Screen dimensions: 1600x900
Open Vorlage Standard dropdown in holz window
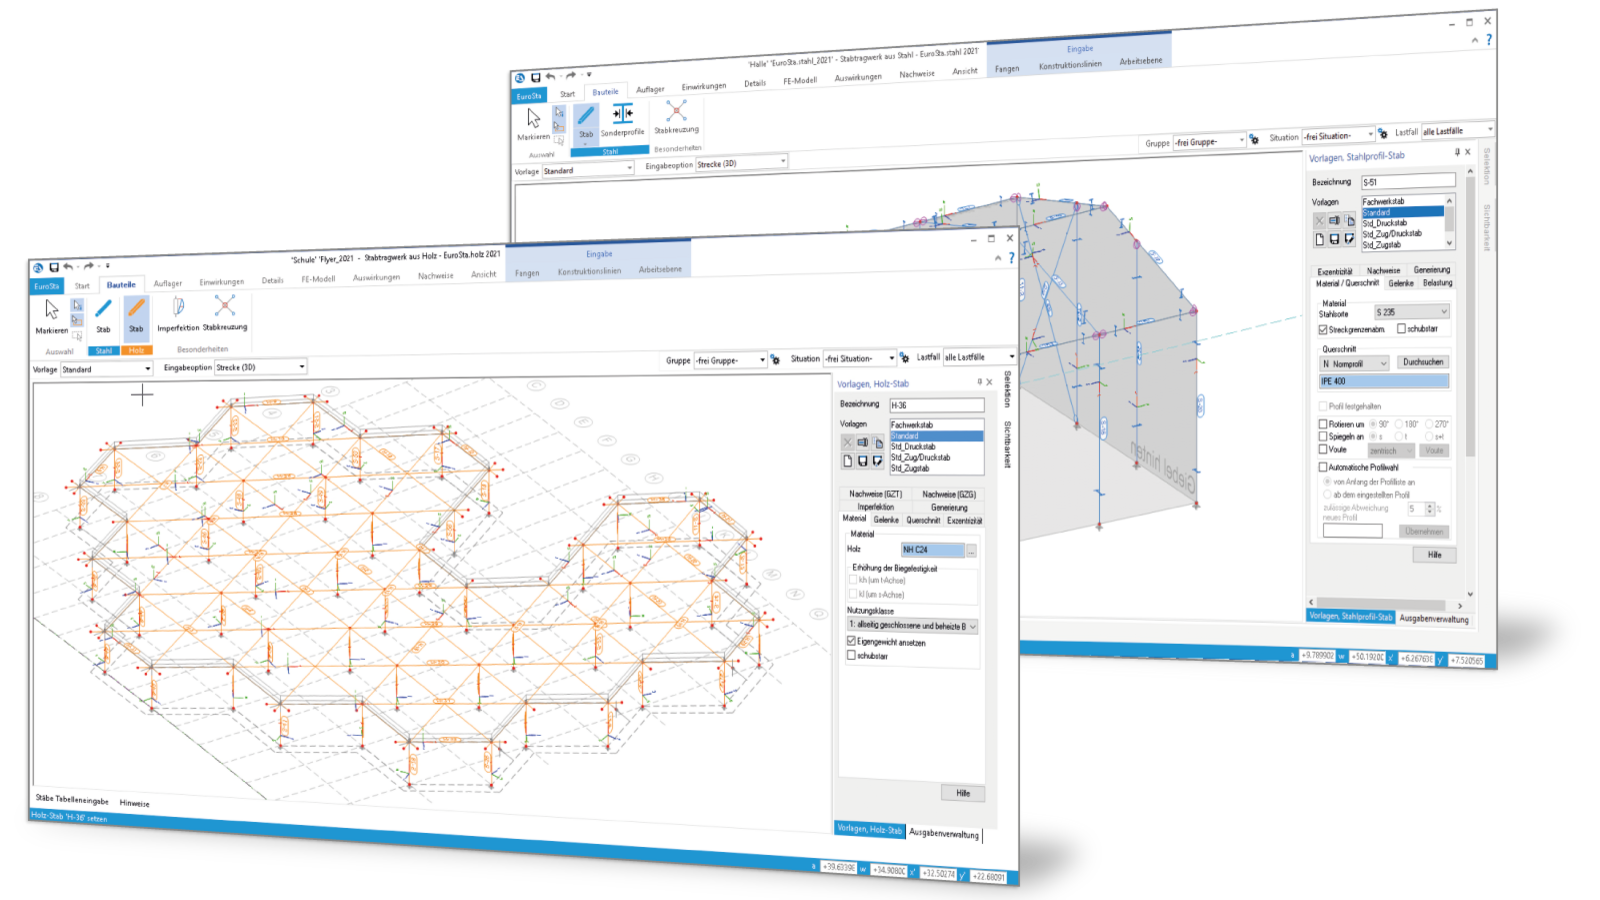pyautogui.click(x=106, y=369)
